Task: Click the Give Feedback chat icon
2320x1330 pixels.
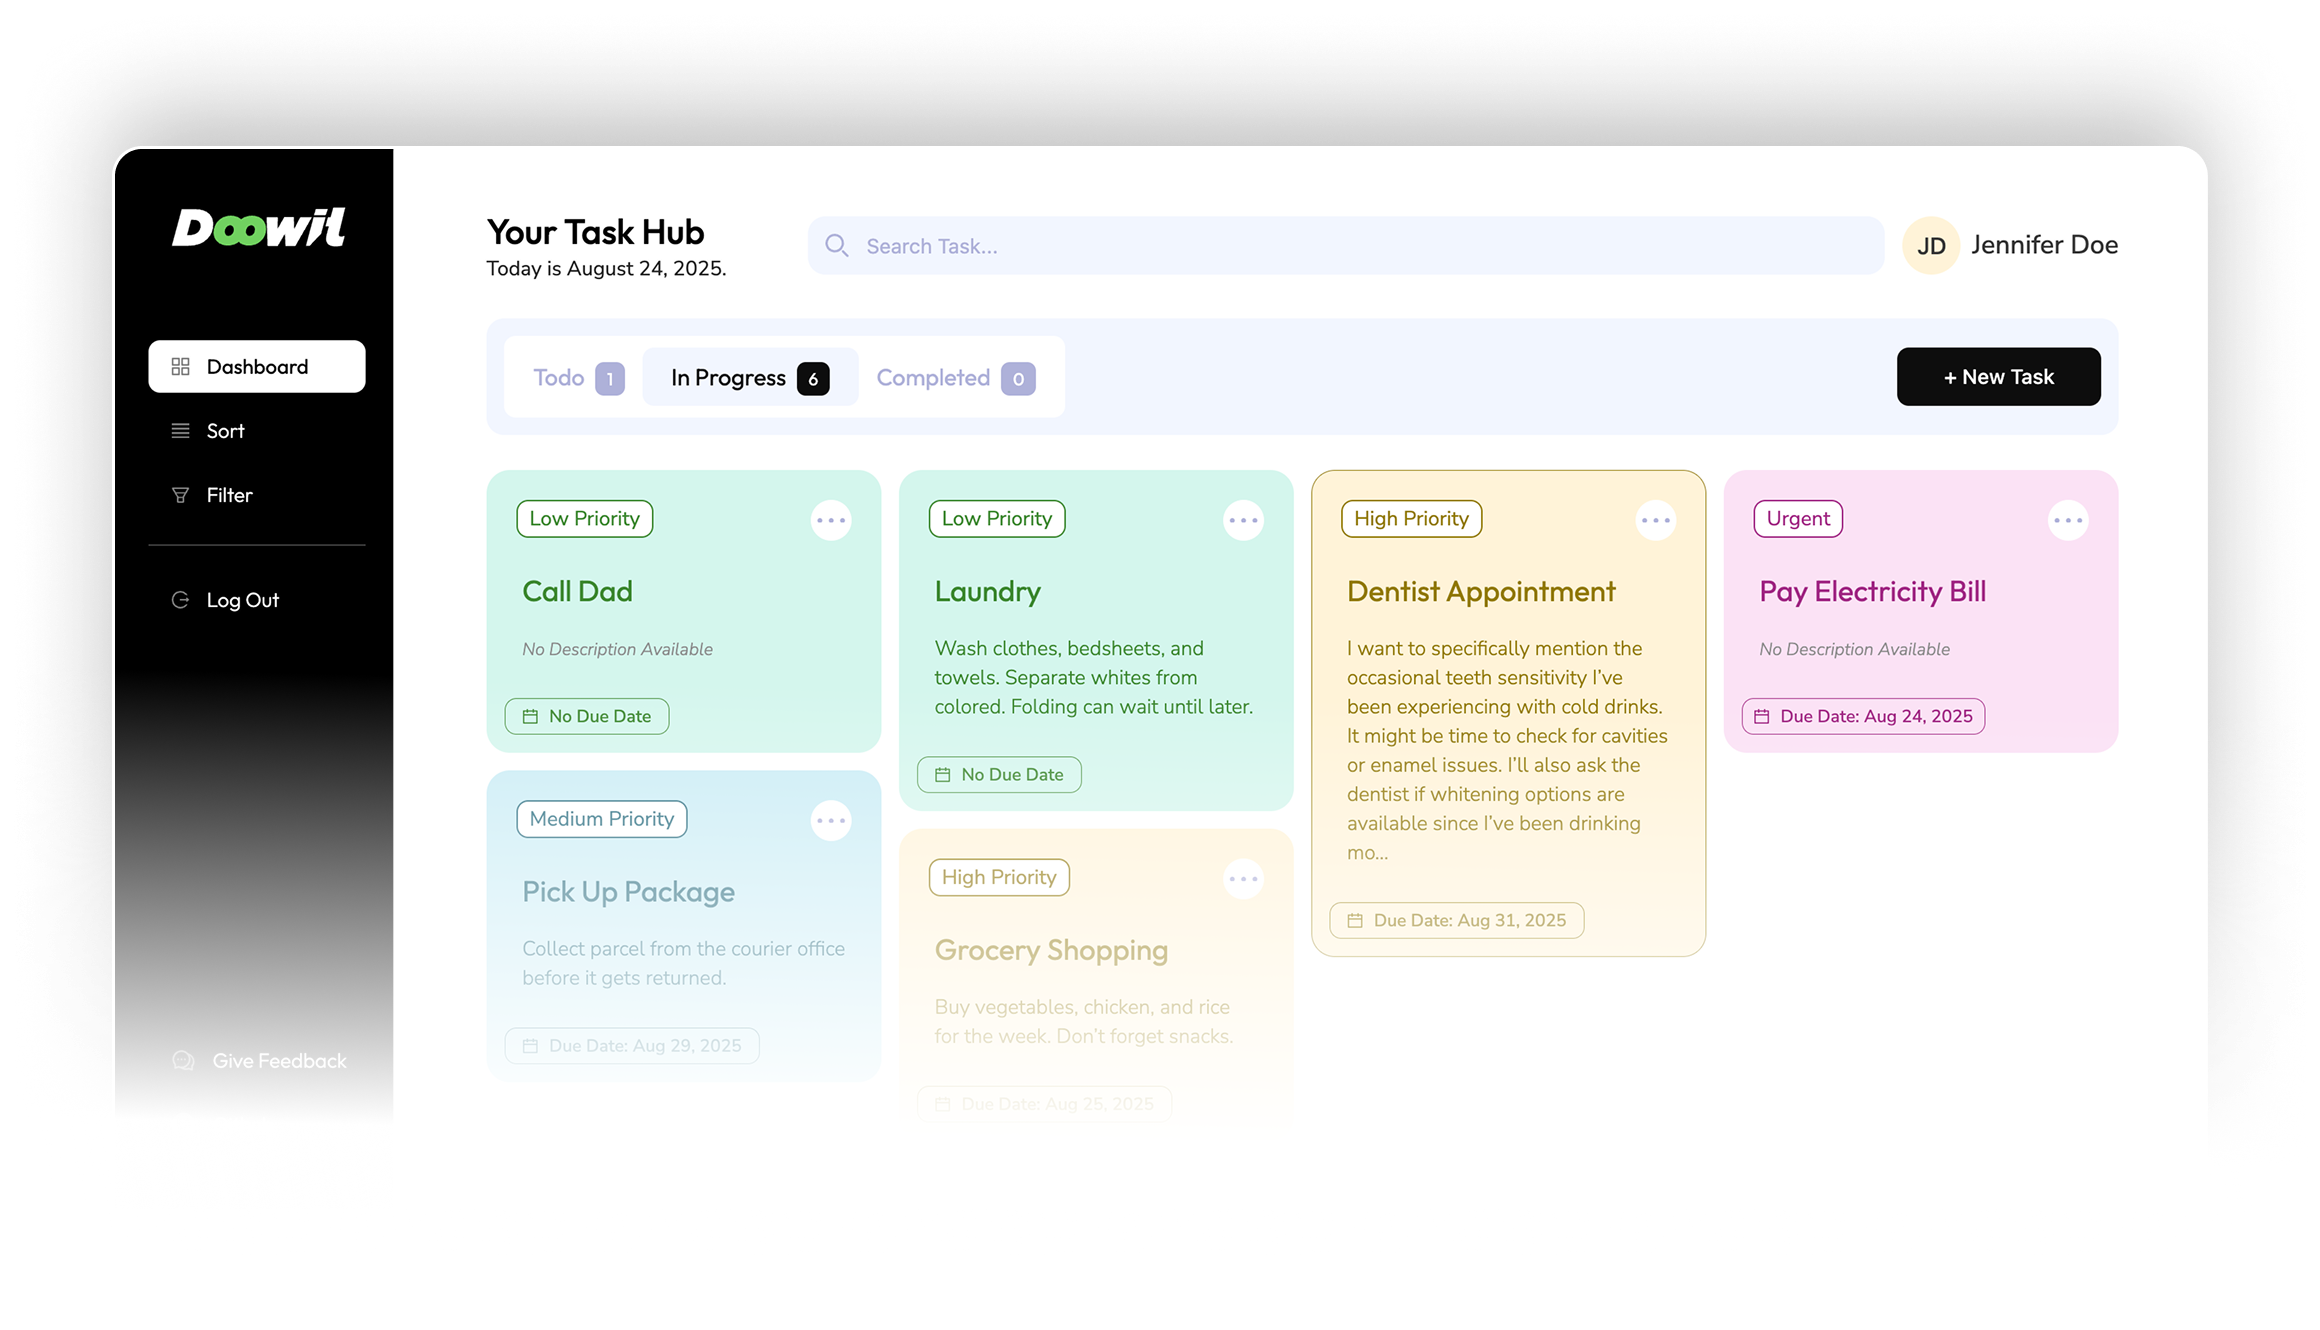Action: [183, 1061]
